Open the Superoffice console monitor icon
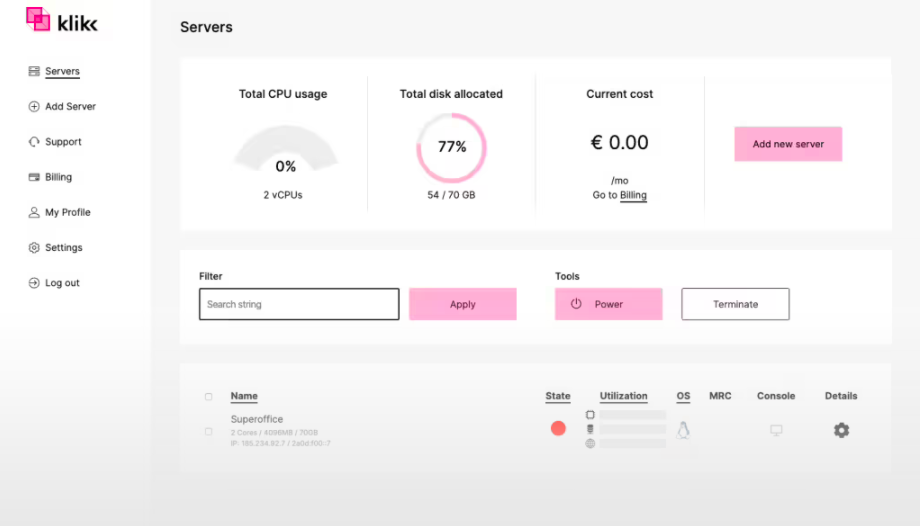Image resolution: width=920 pixels, height=526 pixels. tap(776, 430)
